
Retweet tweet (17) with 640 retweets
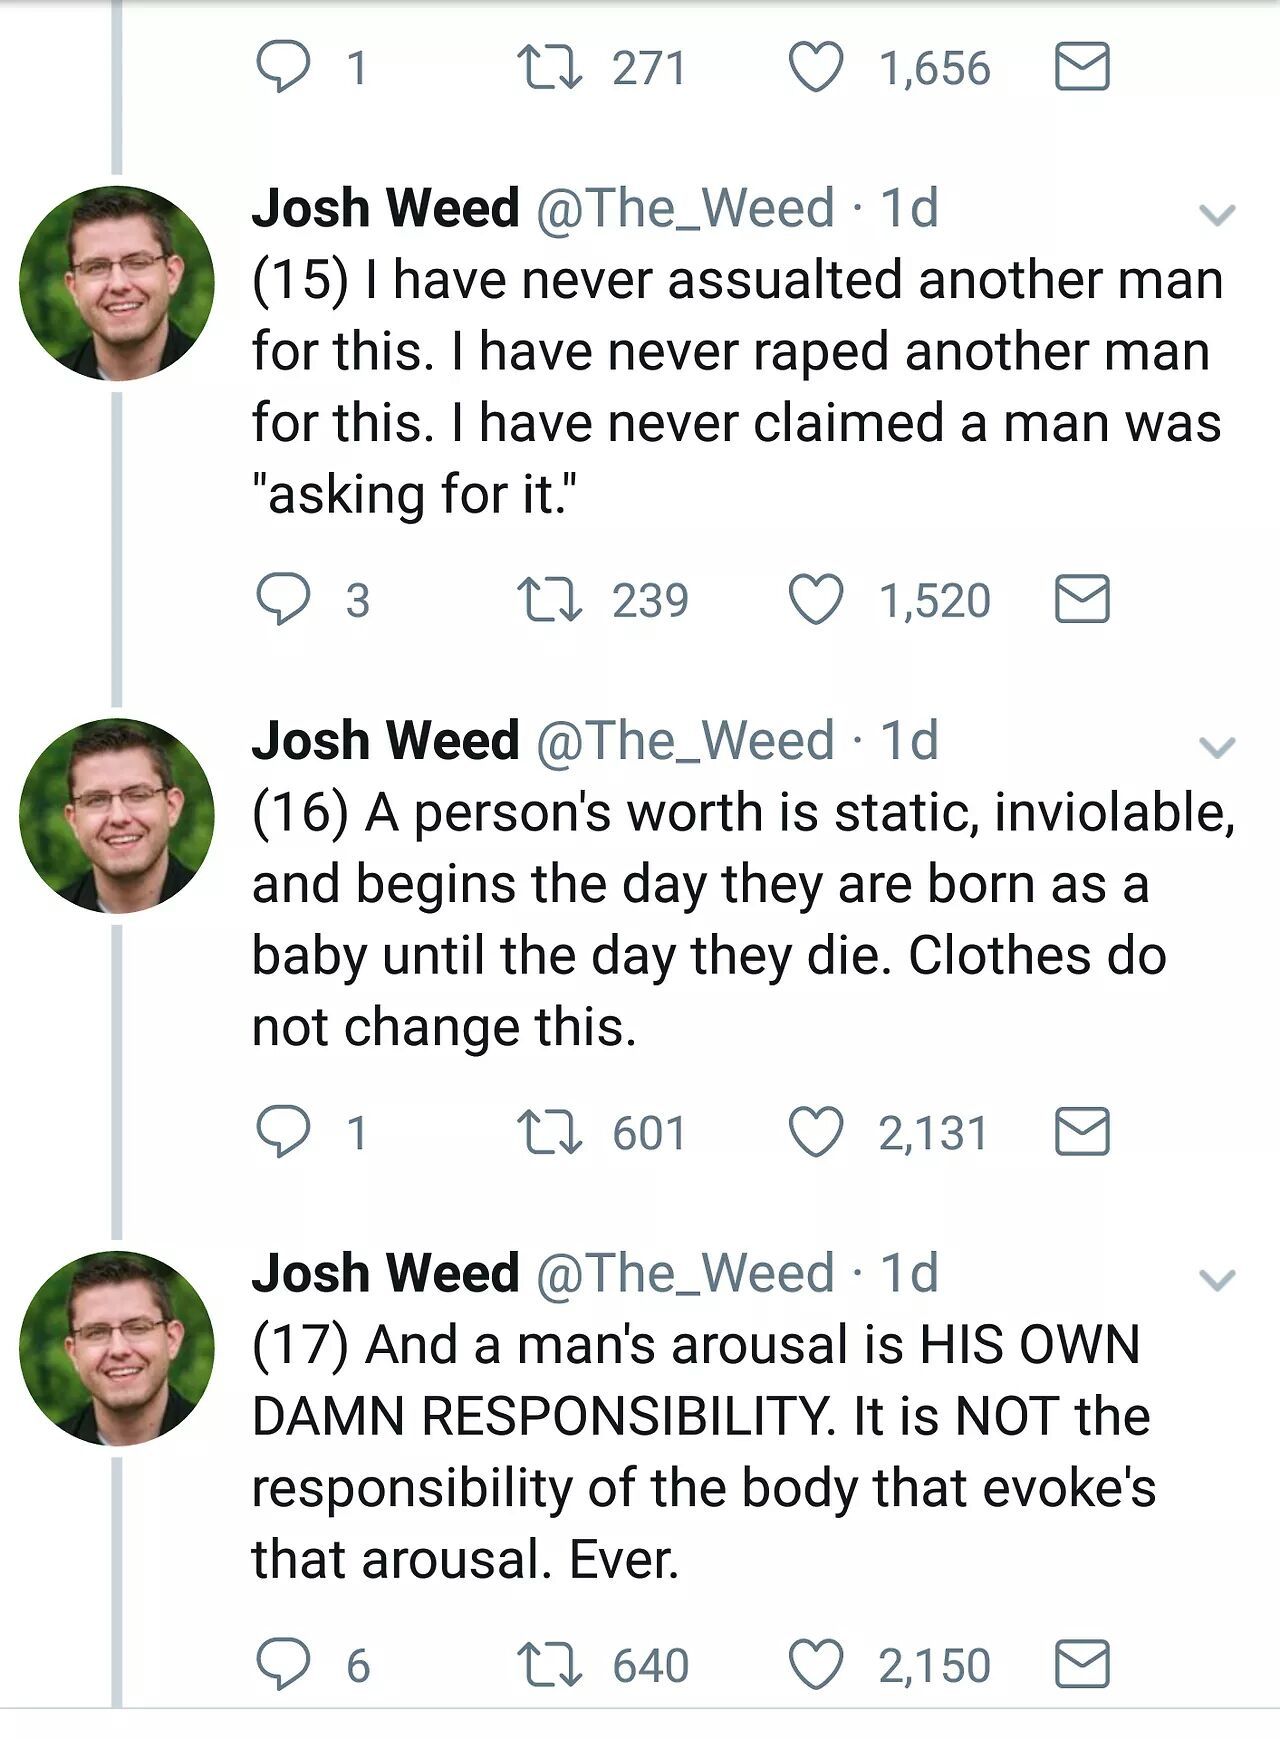click(550, 1665)
